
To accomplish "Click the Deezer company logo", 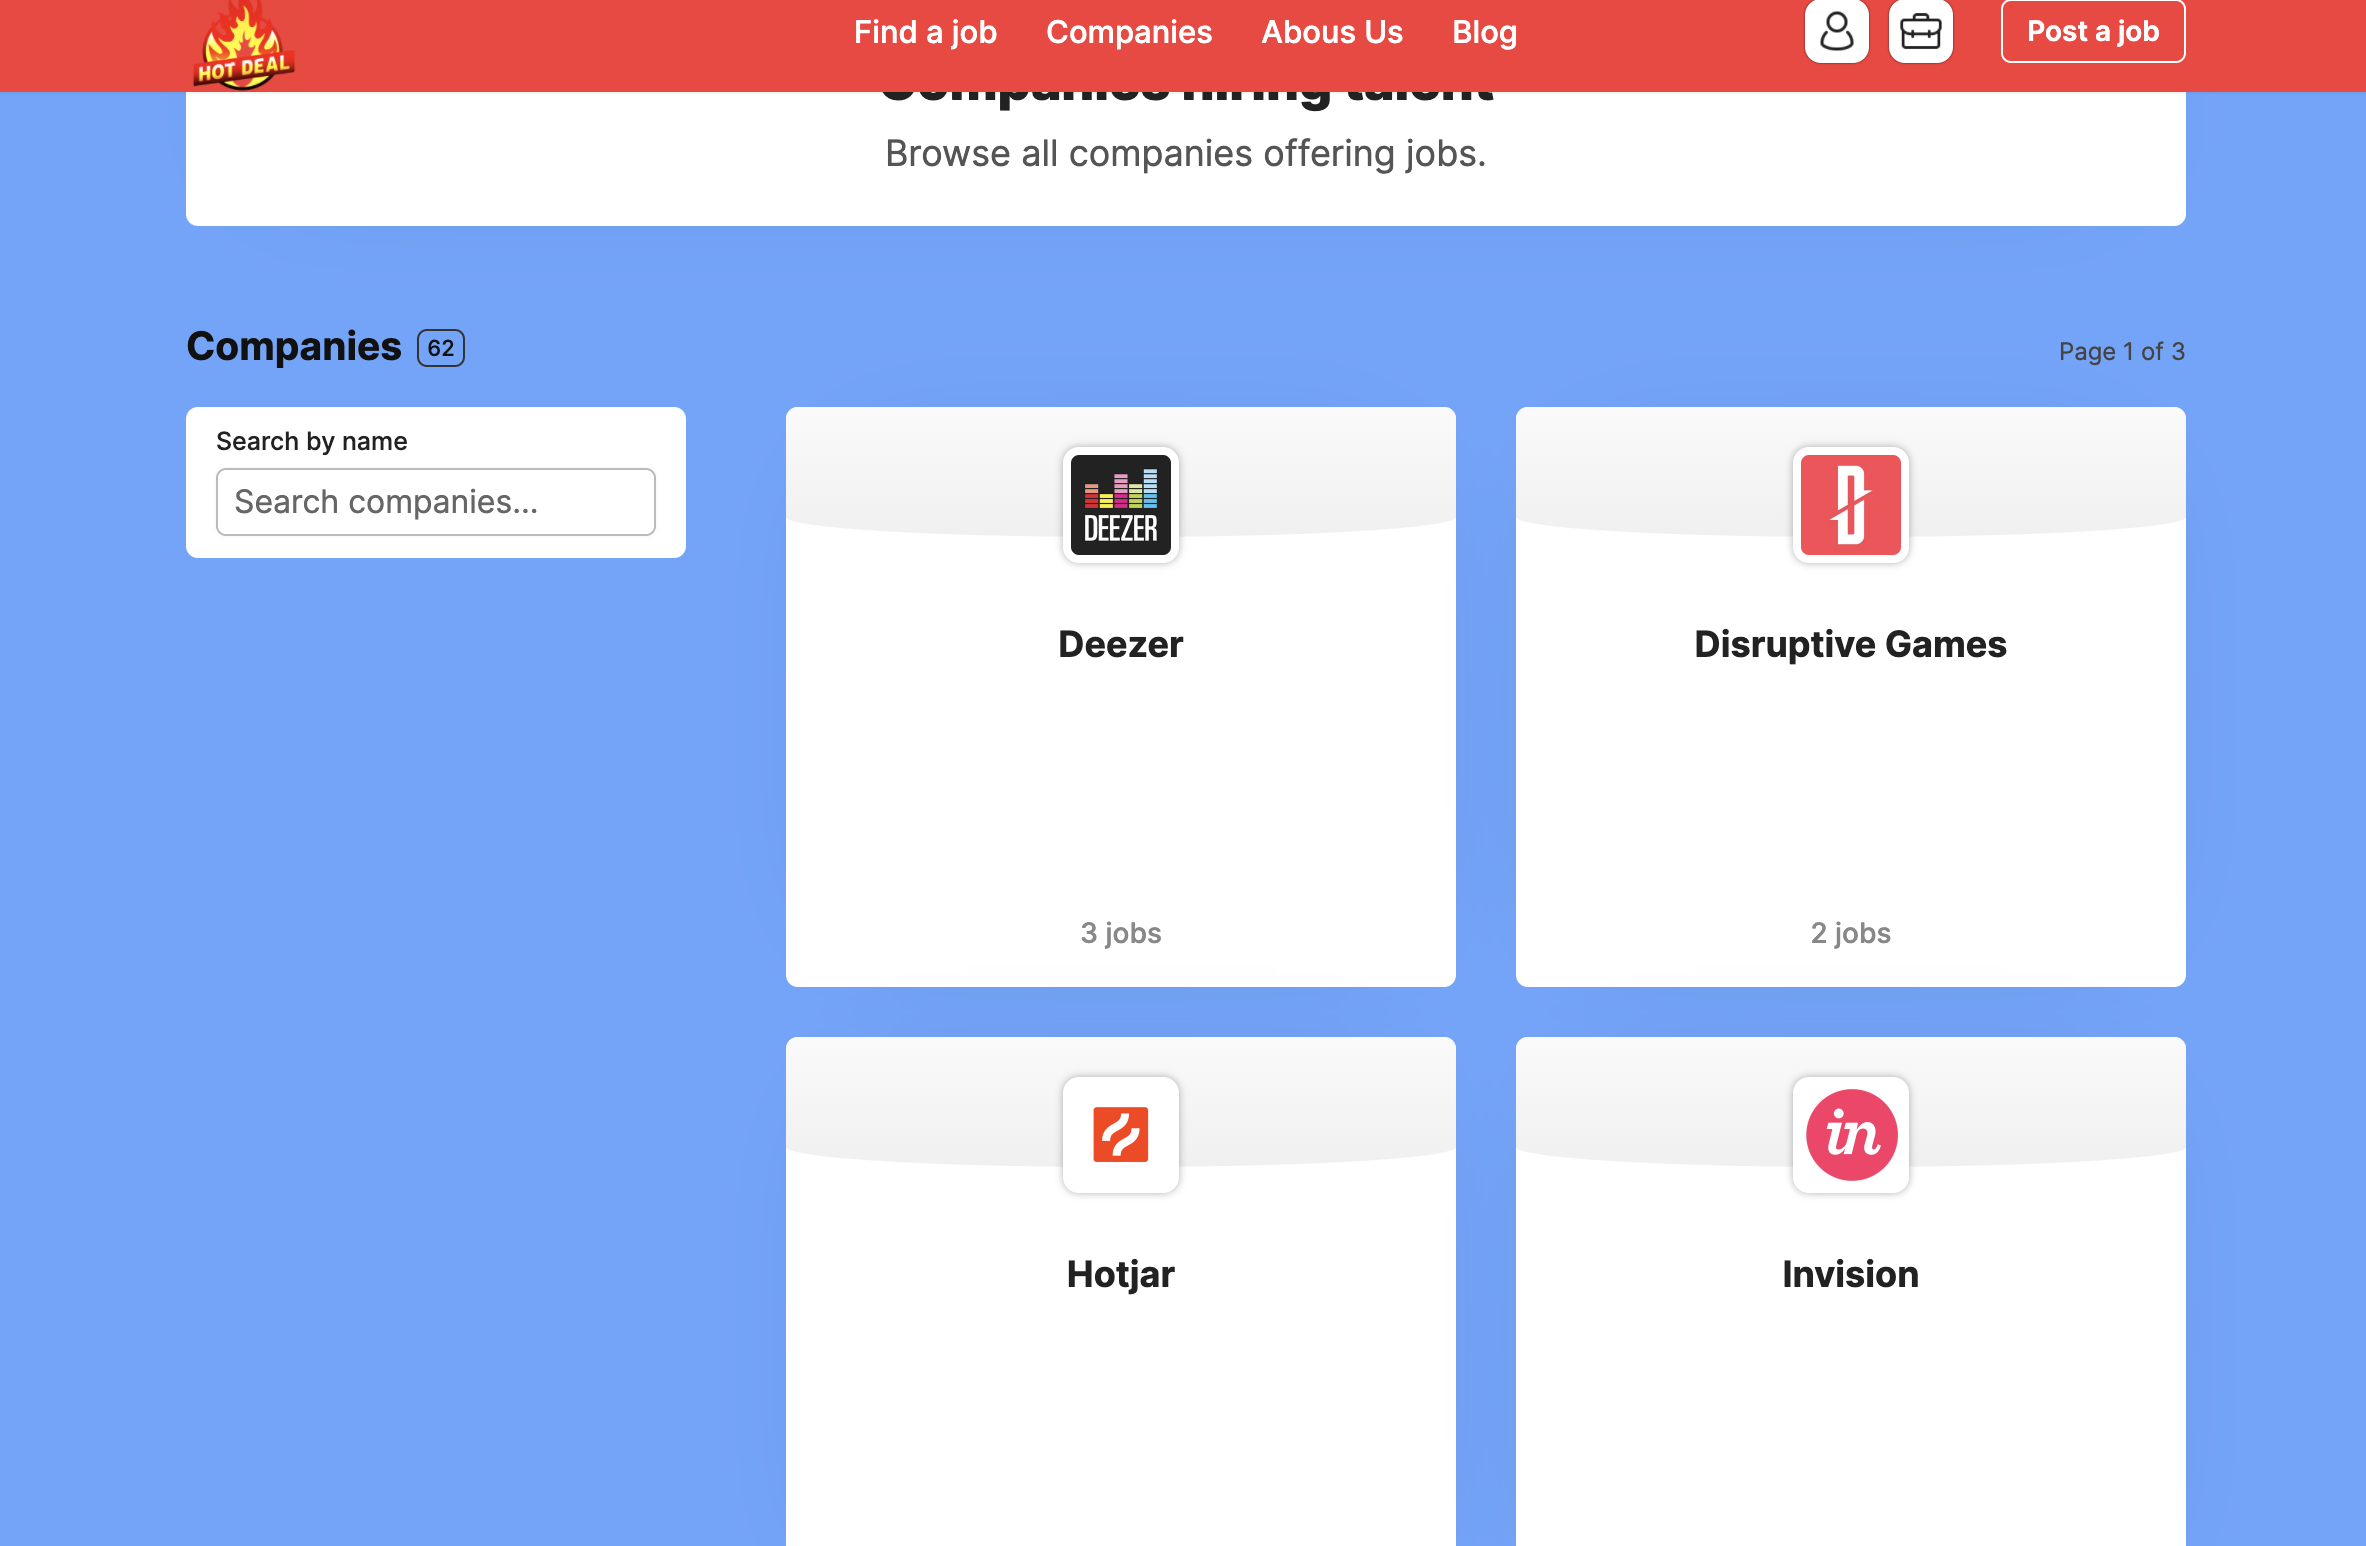I will tap(1120, 505).
